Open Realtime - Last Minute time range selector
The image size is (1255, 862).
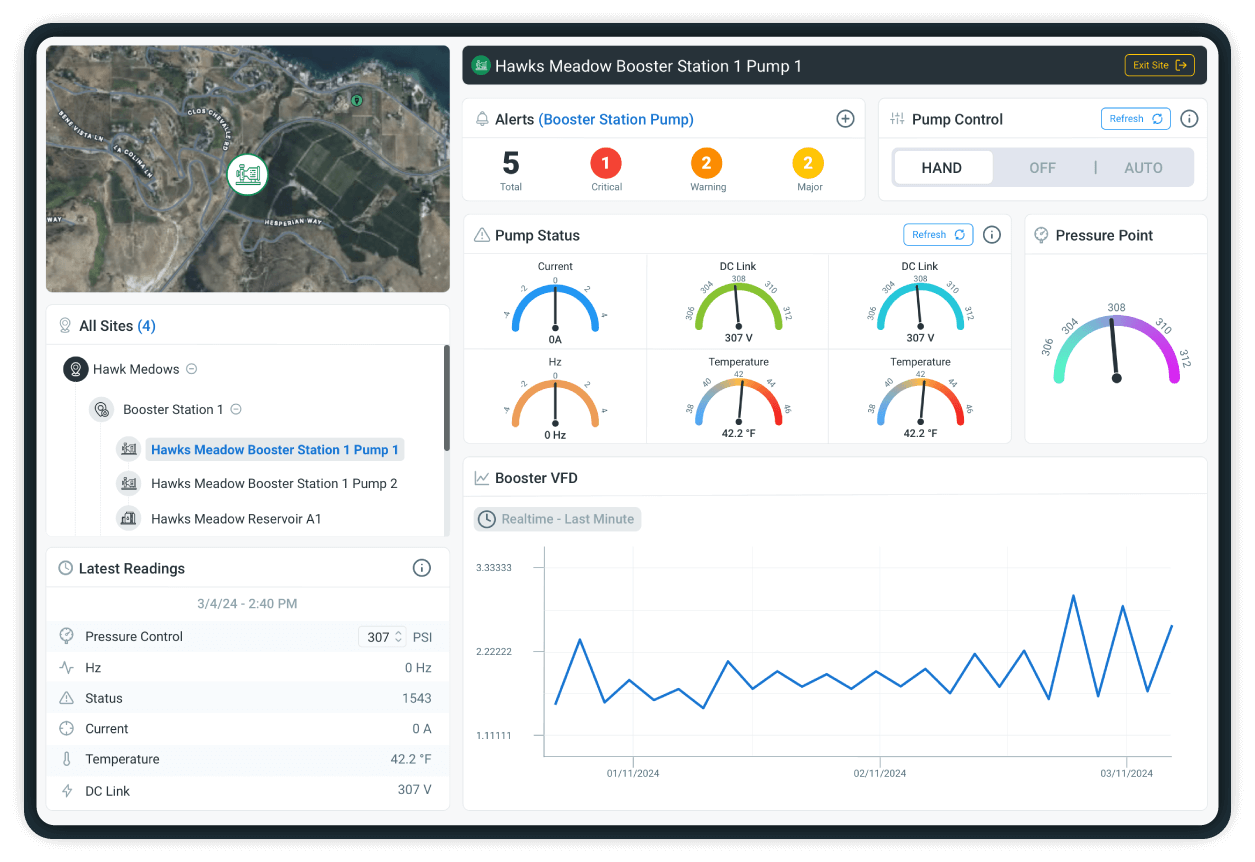coord(558,519)
